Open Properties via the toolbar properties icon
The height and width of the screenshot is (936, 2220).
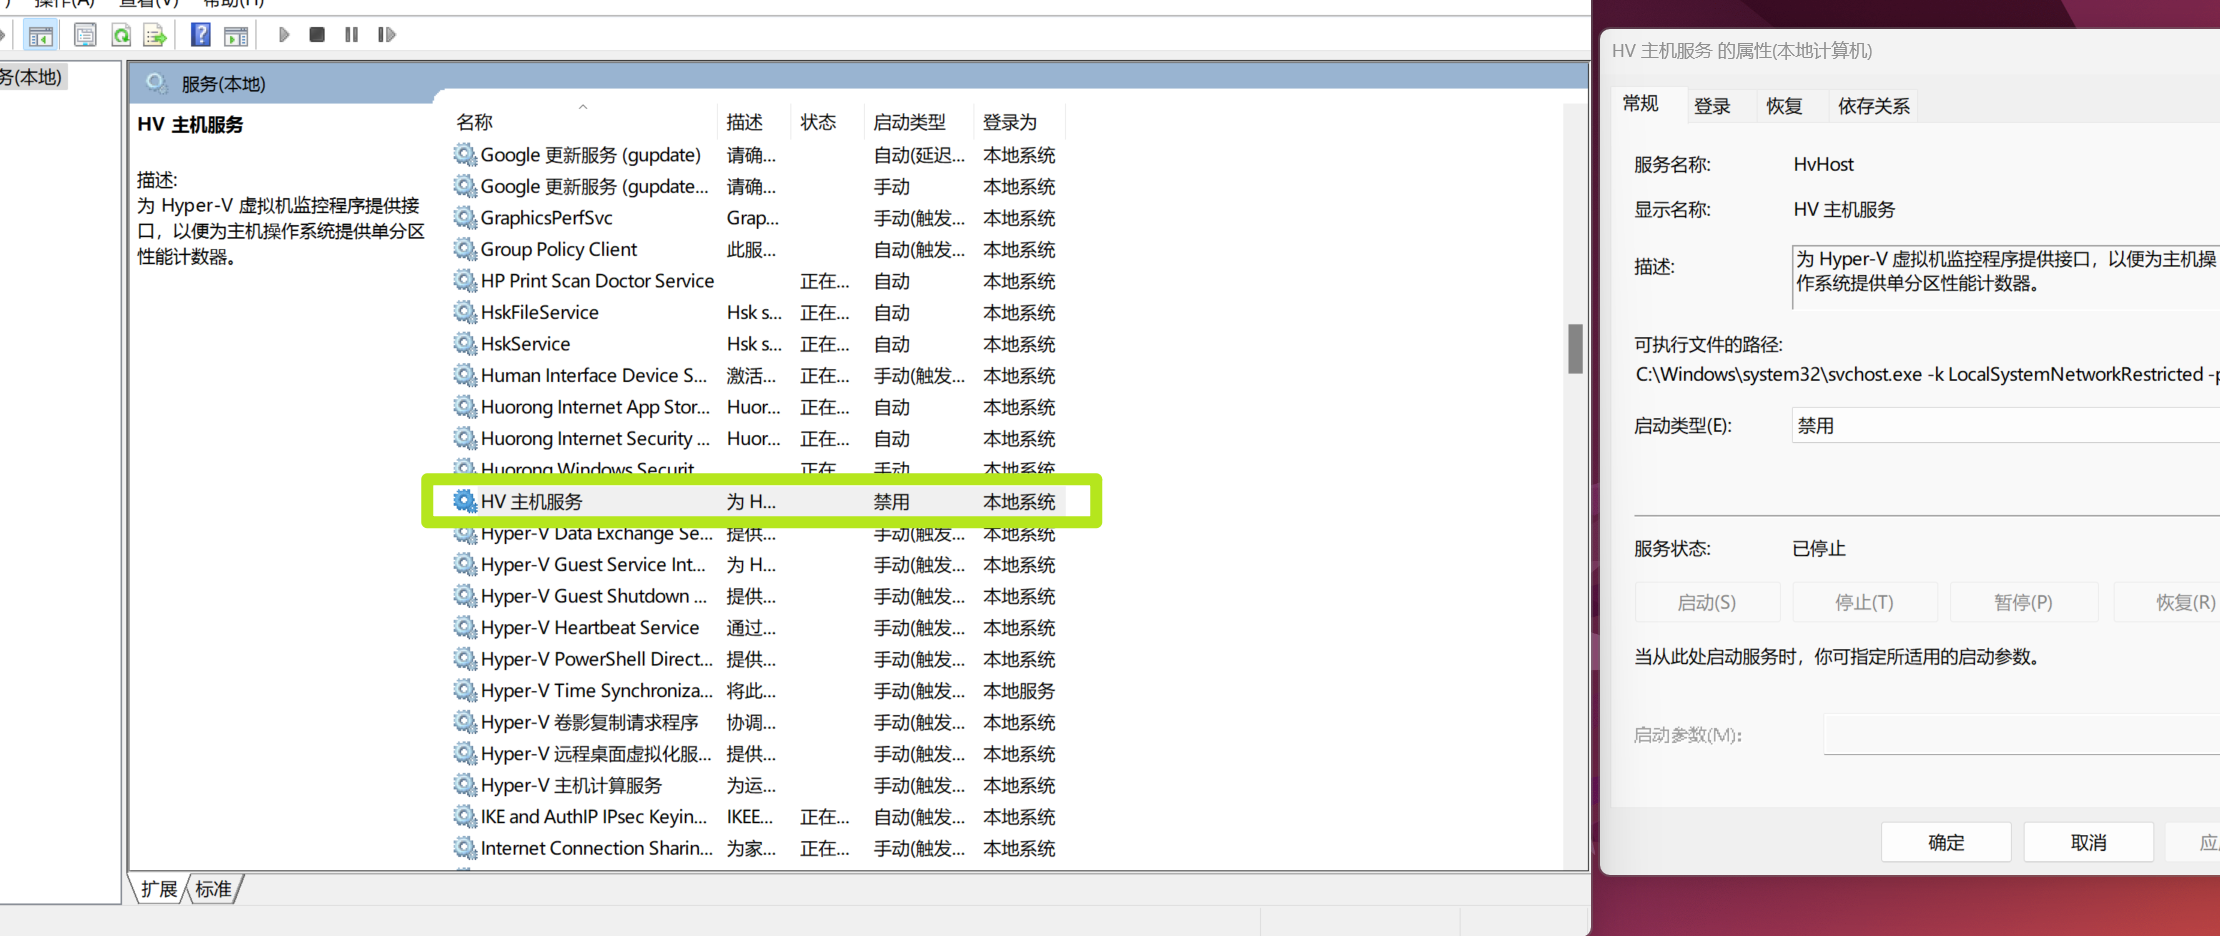point(85,36)
